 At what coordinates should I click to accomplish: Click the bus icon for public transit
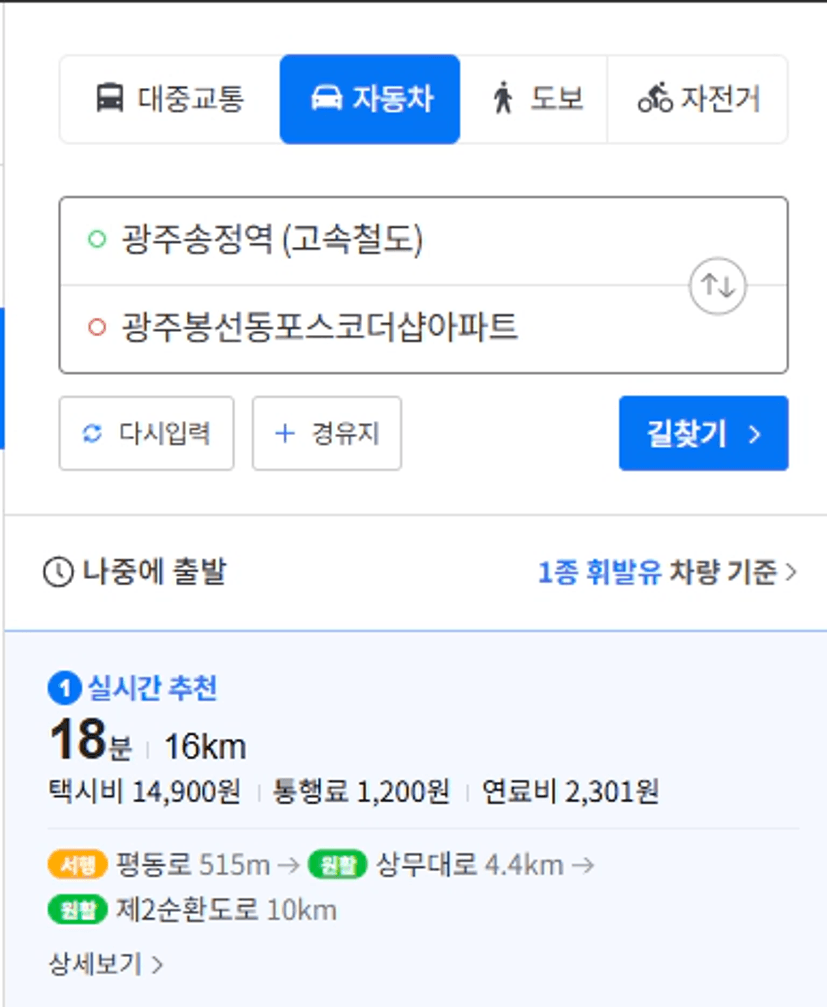pos(110,98)
